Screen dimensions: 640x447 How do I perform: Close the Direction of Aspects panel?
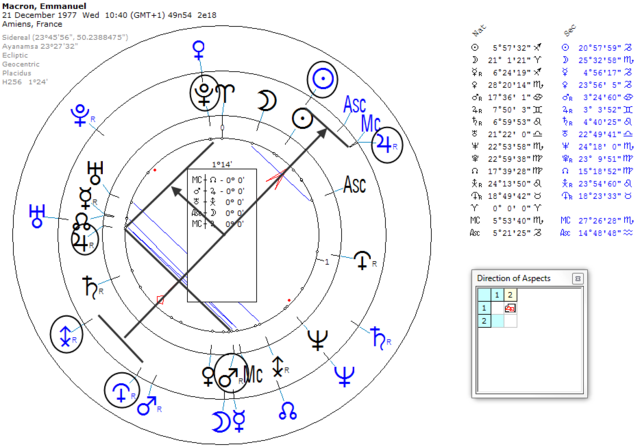click(578, 278)
